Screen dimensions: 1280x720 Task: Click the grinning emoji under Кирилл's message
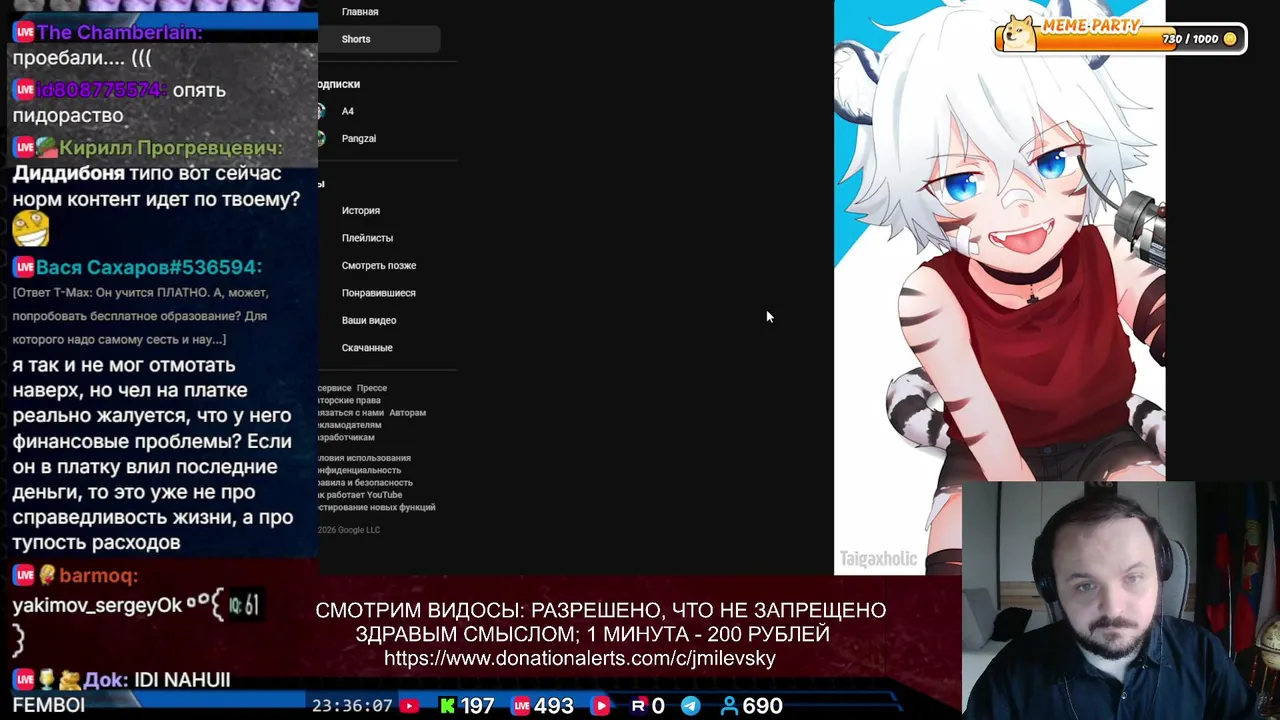tap(31, 229)
